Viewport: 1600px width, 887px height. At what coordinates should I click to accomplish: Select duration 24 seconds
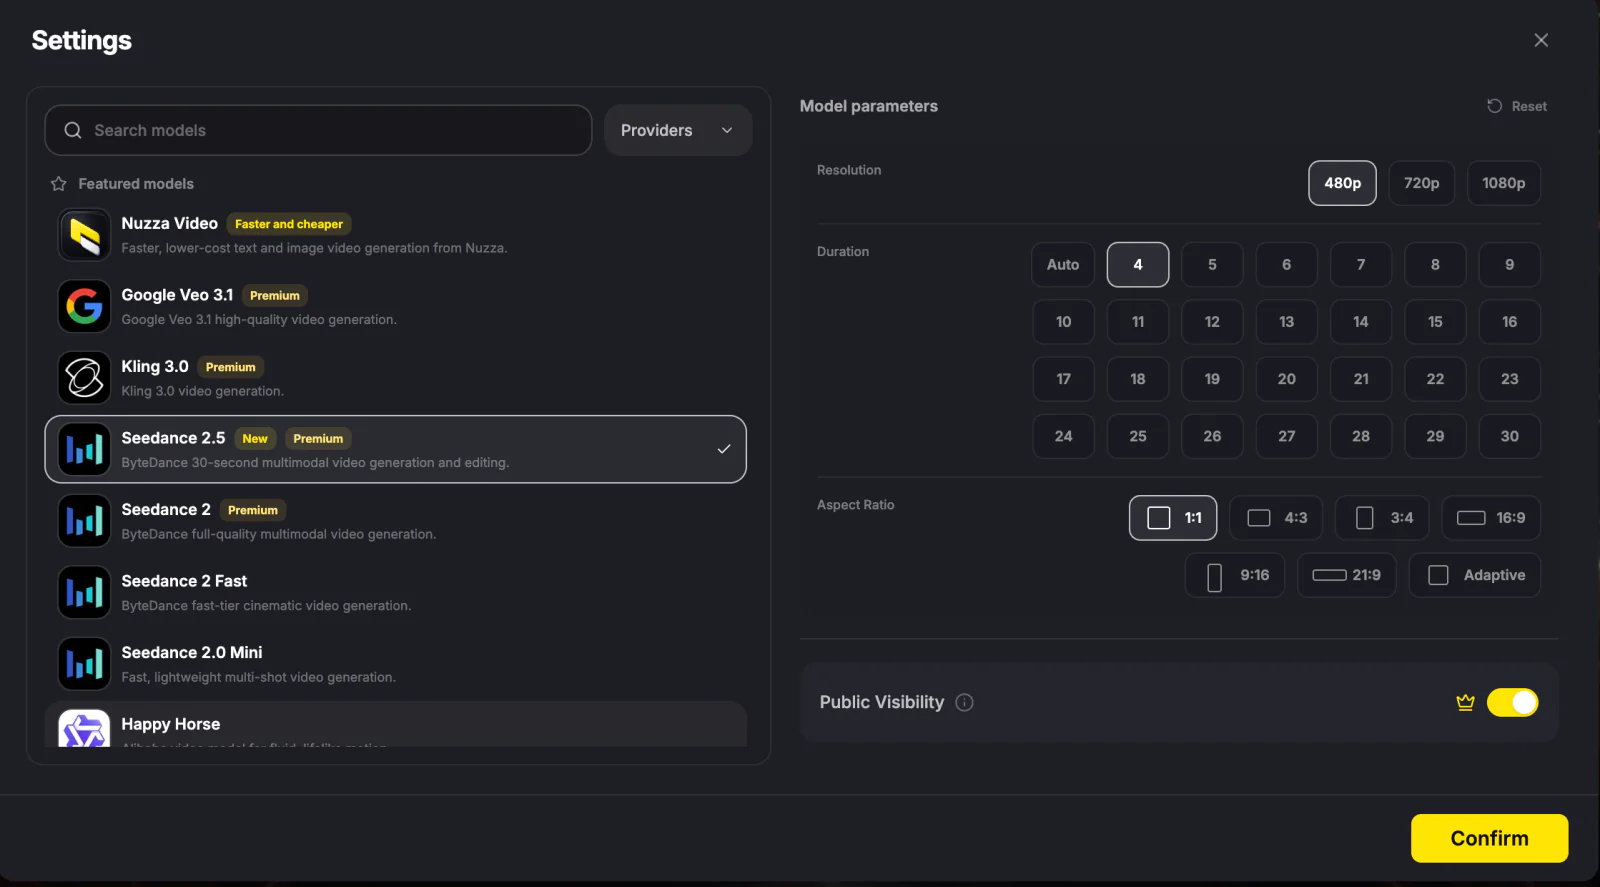coord(1063,436)
